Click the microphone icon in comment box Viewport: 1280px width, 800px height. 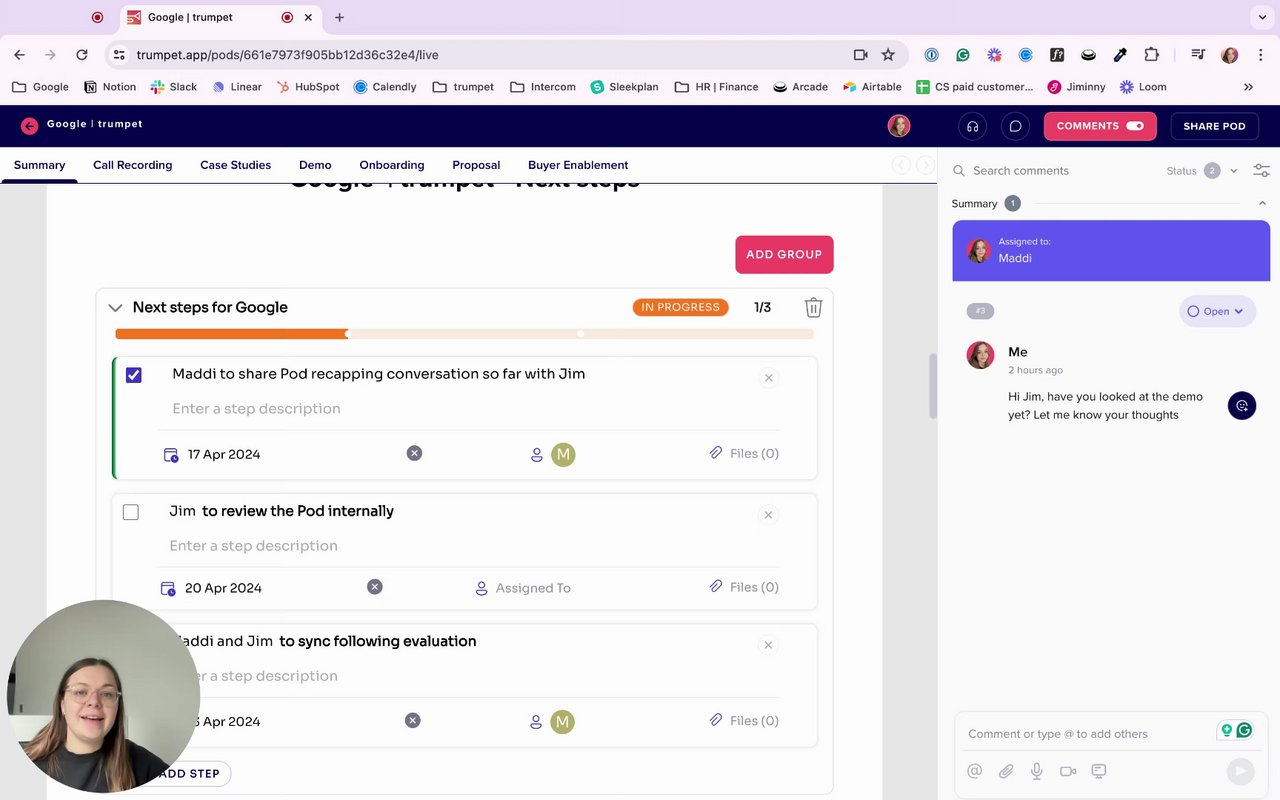(1037, 771)
